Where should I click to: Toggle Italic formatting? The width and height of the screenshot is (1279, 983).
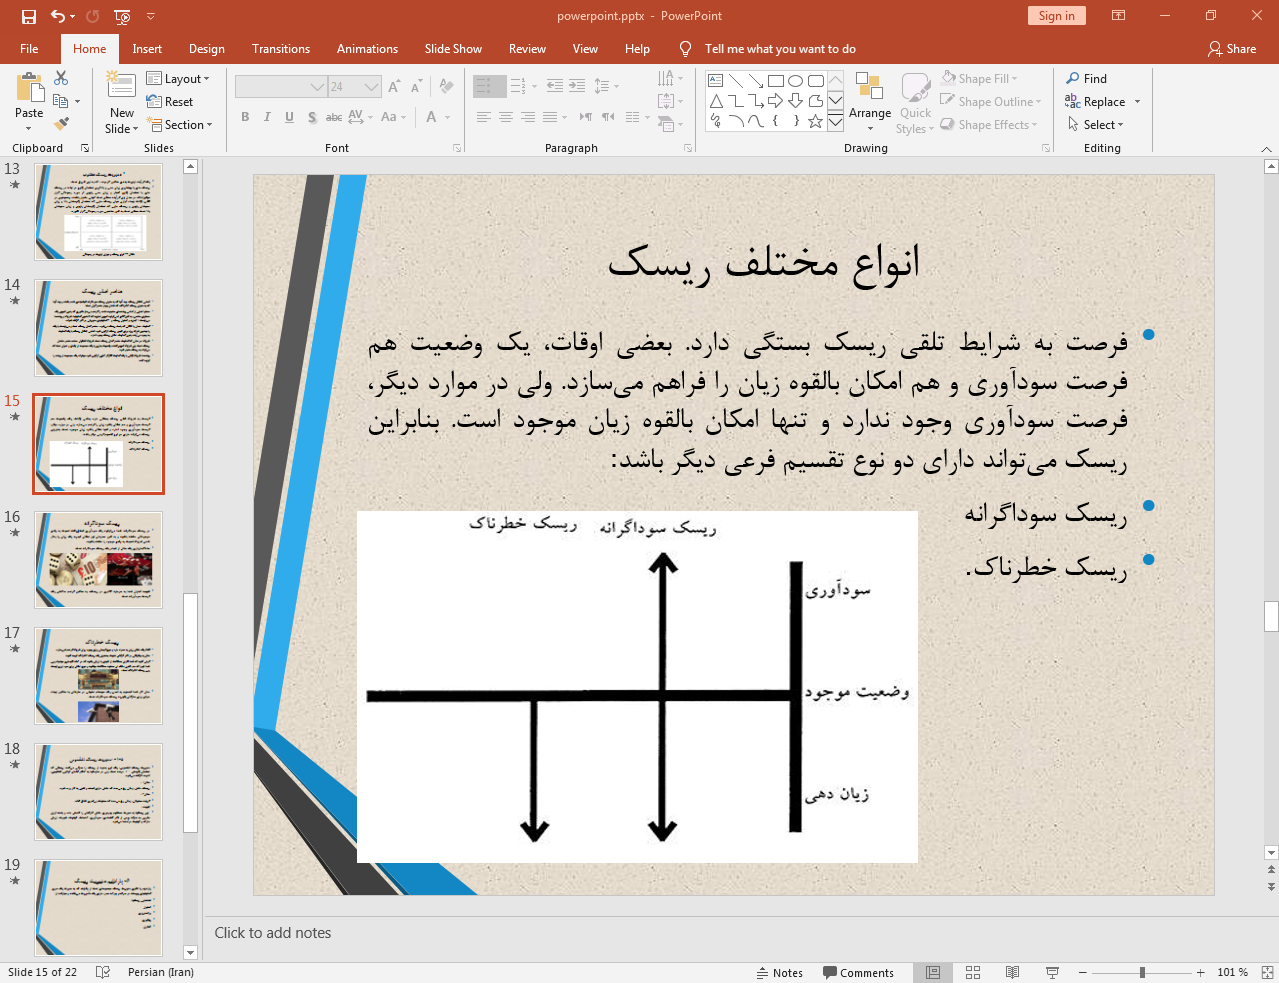click(x=267, y=117)
